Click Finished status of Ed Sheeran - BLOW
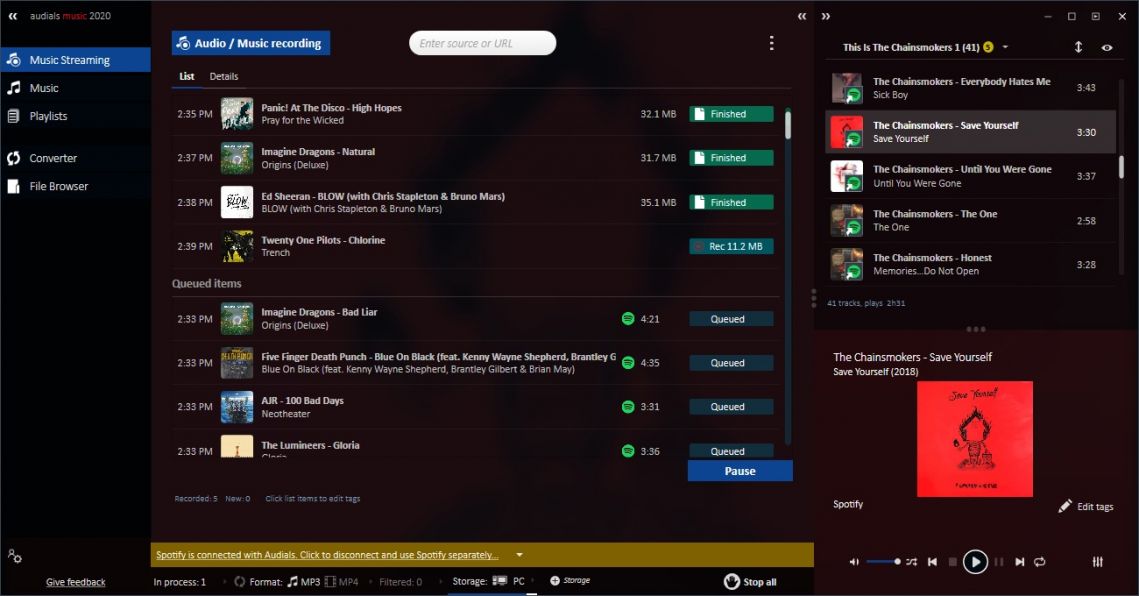Viewport: 1139px width, 596px height. (731, 203)
